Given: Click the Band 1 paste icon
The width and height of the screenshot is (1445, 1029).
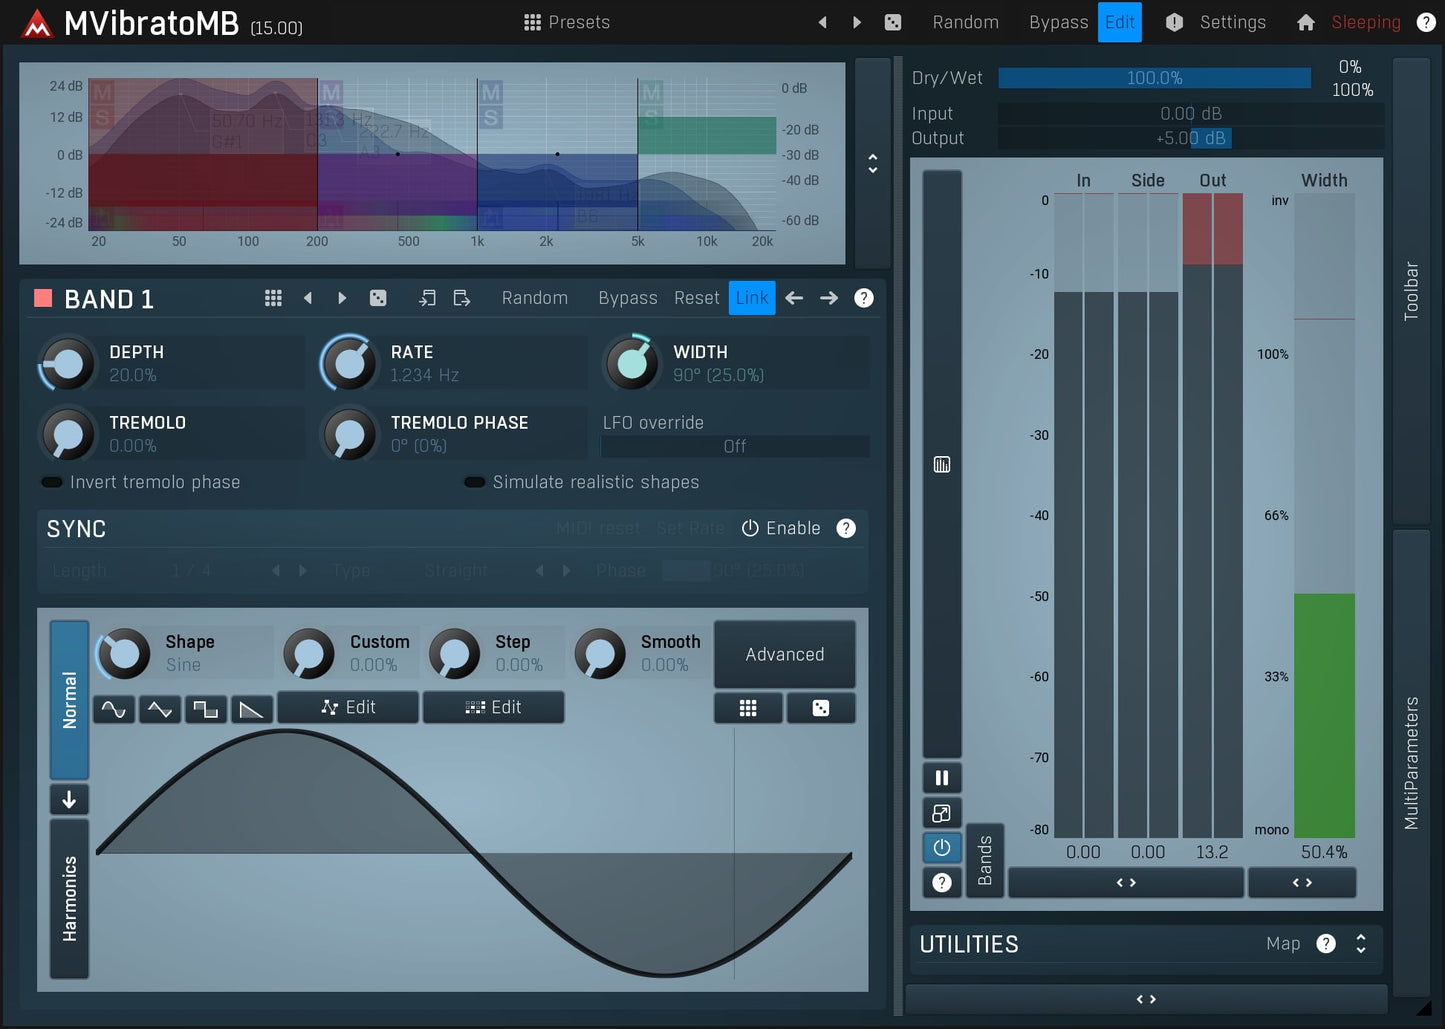Looking at the screenshot, I should pyautogui.click(x=461, y=298).
